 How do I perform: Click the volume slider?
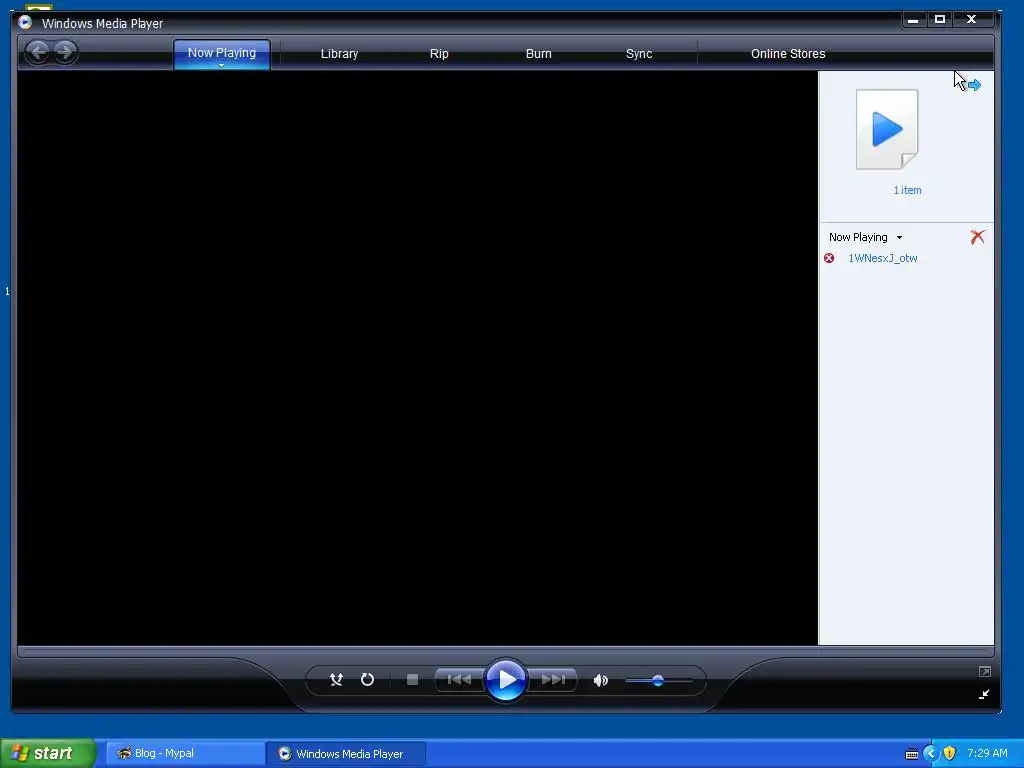click(x=658, y=680)
